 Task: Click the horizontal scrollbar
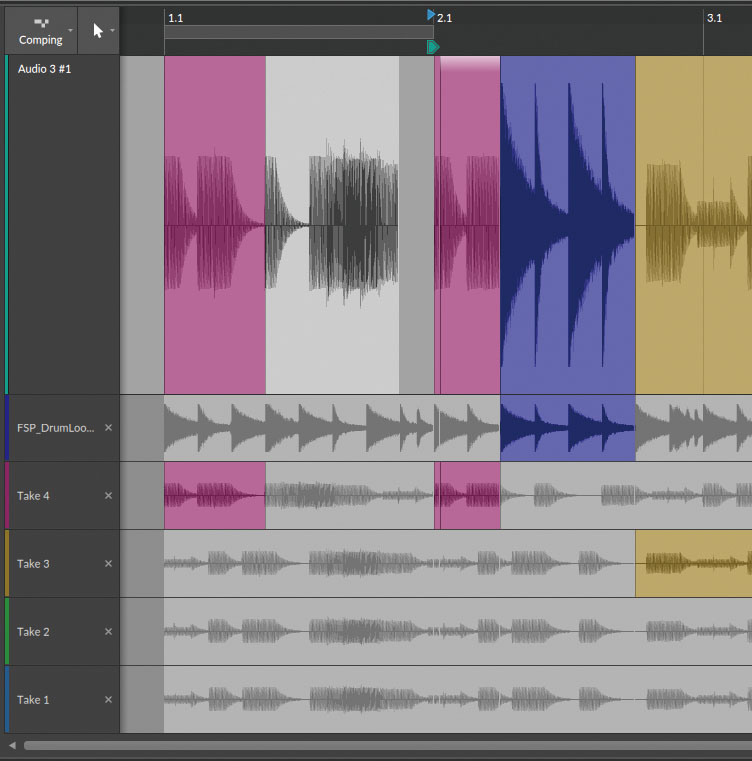click(388, 745)
